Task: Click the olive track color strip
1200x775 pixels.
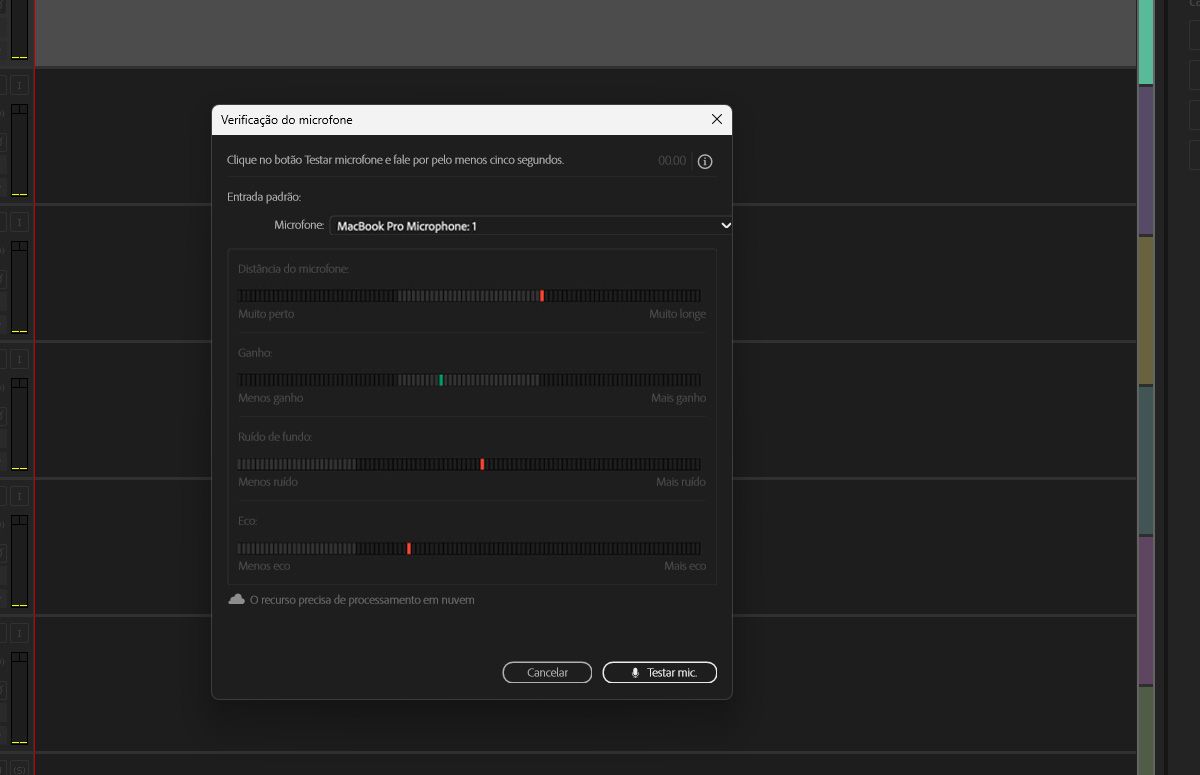Action: tap(1146, 311)
